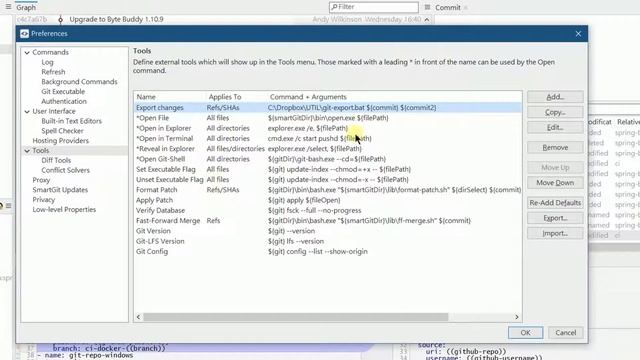640x360 pixels.
Task: Select the Apply Patch row
Action: (328, 200)
